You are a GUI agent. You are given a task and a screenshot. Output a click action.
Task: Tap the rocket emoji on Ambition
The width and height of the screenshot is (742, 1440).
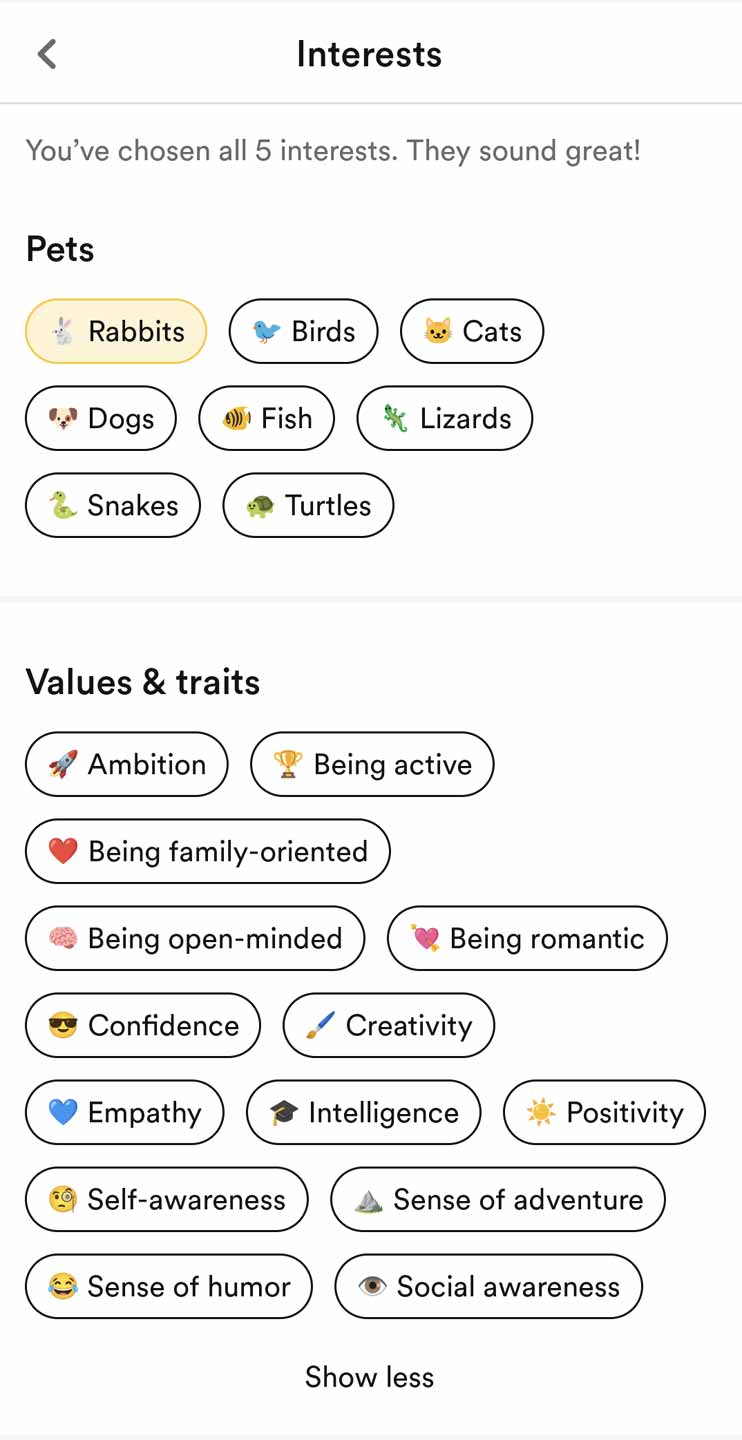[x=63, y=764]
